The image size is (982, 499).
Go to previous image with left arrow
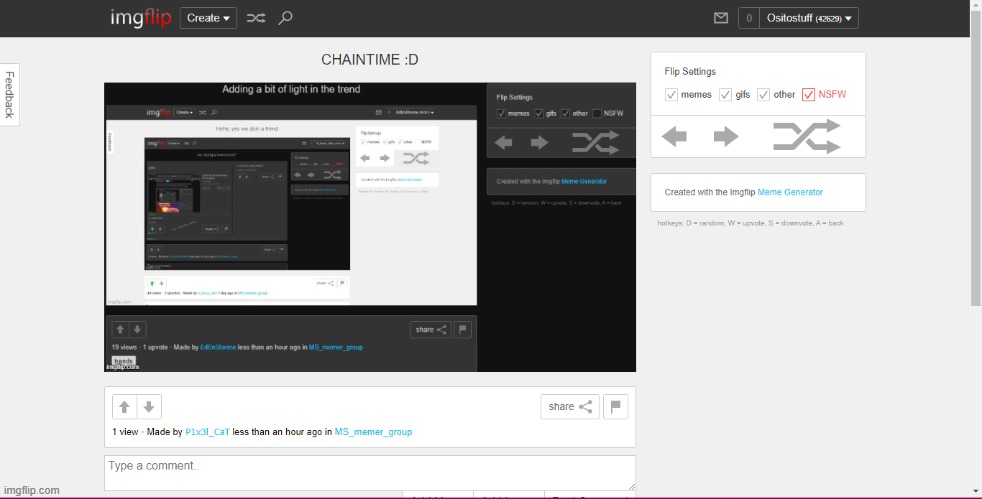674,136
